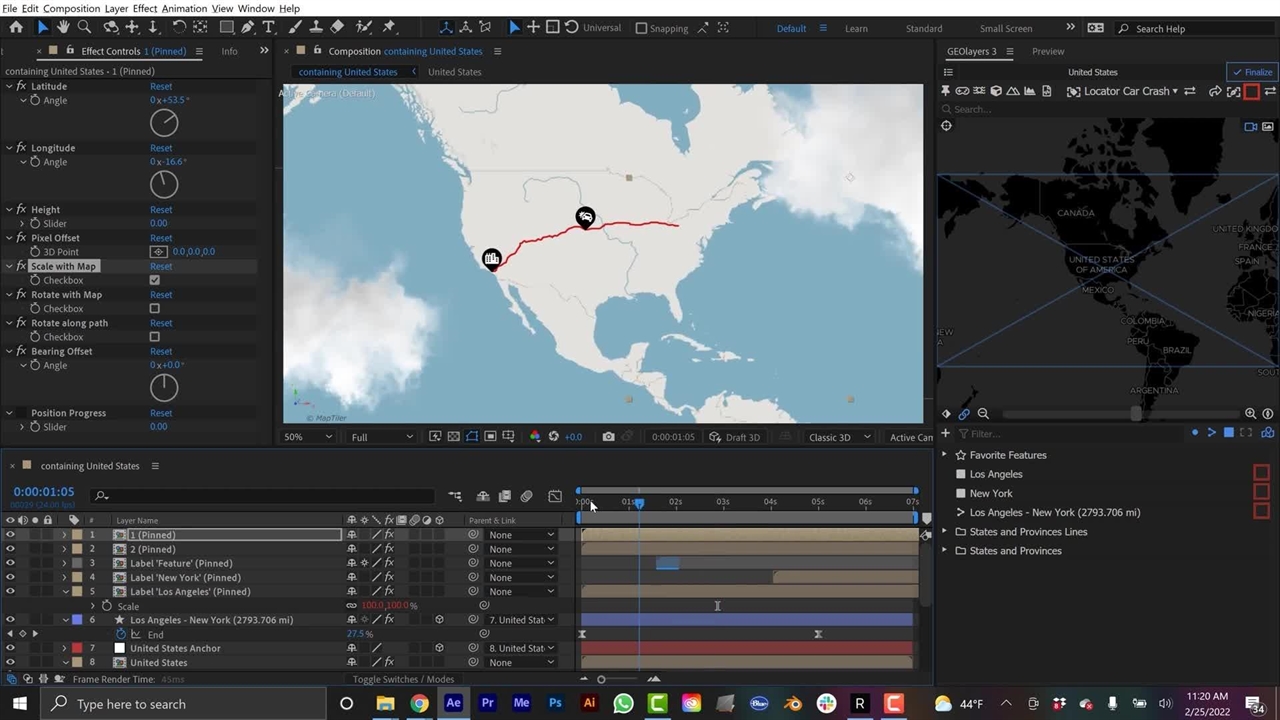This screenshot has height=720, width=1280.
Task: Open the Animation menu
Action: click(184, 8)
